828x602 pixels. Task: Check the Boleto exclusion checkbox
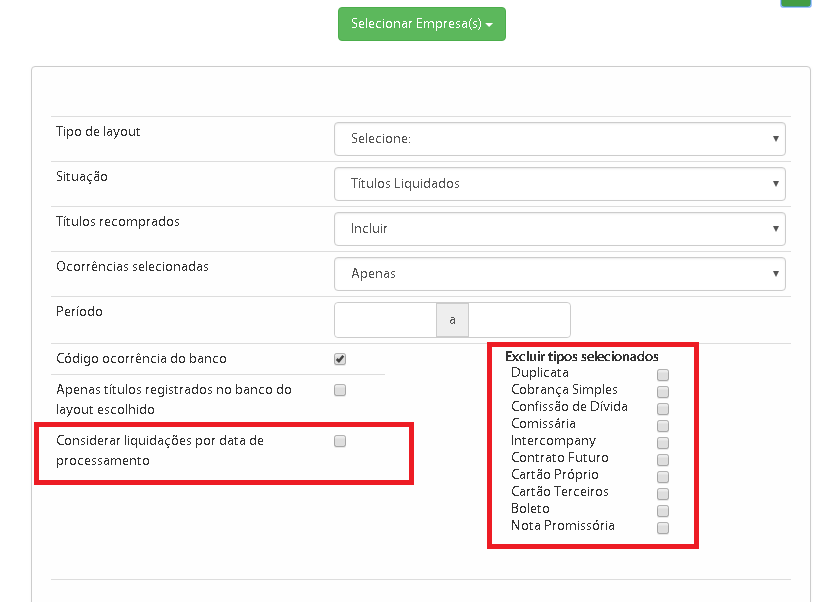click(x=663, y=511)
